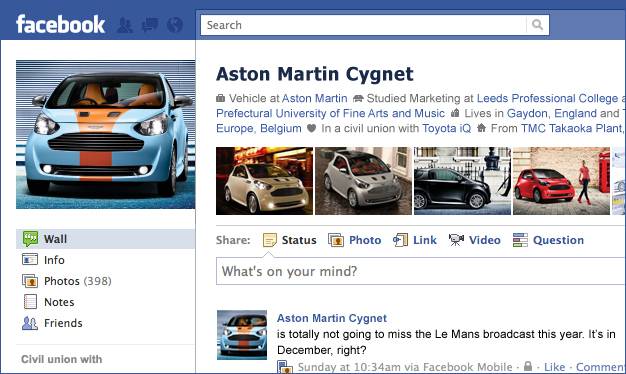Click the Photos sidebar icon
626x374 pixels.
[x=30, y=281]
